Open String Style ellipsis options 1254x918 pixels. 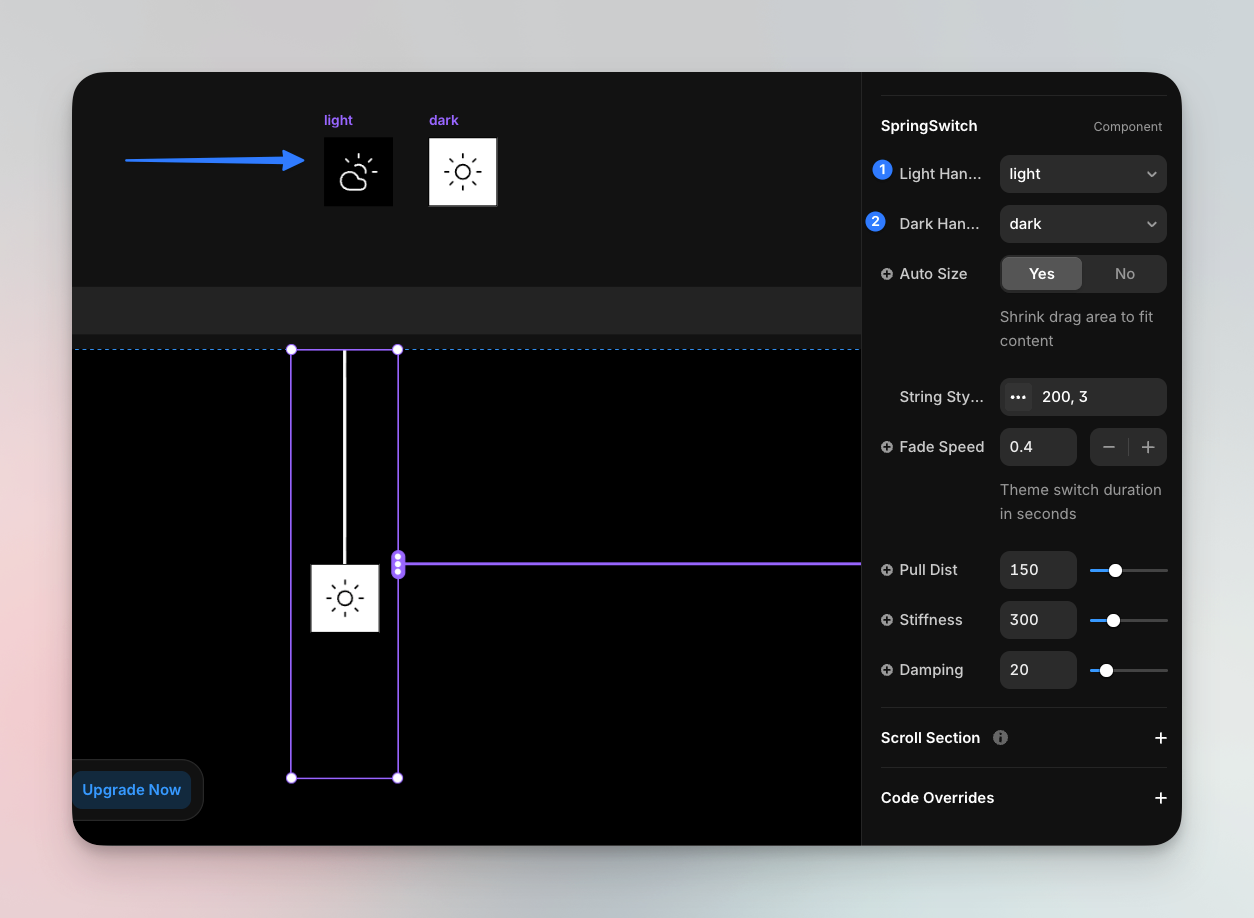1018,397
